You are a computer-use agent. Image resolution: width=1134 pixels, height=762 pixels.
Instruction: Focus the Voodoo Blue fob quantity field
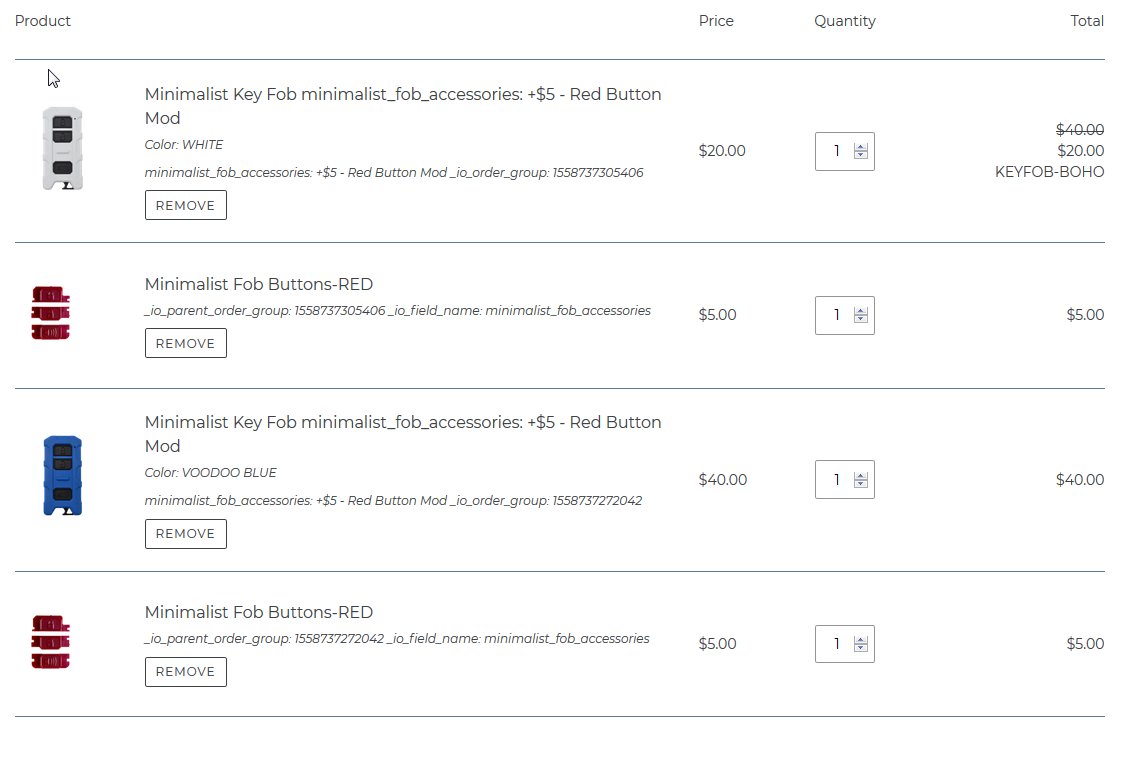836,479
